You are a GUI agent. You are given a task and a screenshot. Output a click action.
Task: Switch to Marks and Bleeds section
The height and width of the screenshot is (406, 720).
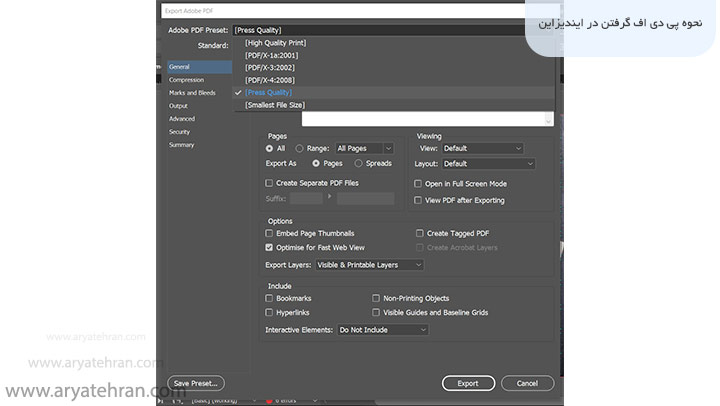192,93
